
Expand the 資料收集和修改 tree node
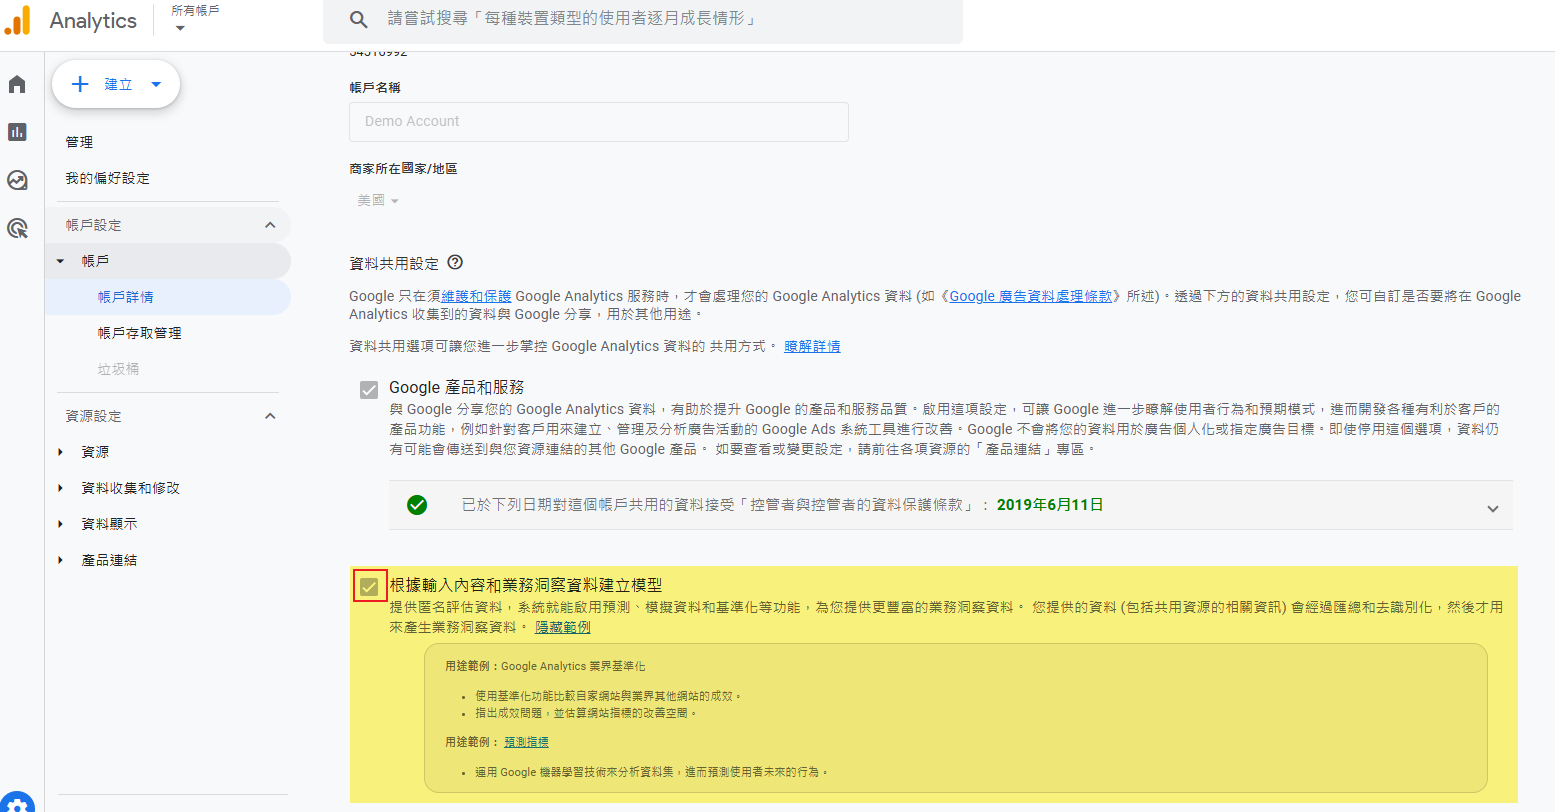(60, 488)
